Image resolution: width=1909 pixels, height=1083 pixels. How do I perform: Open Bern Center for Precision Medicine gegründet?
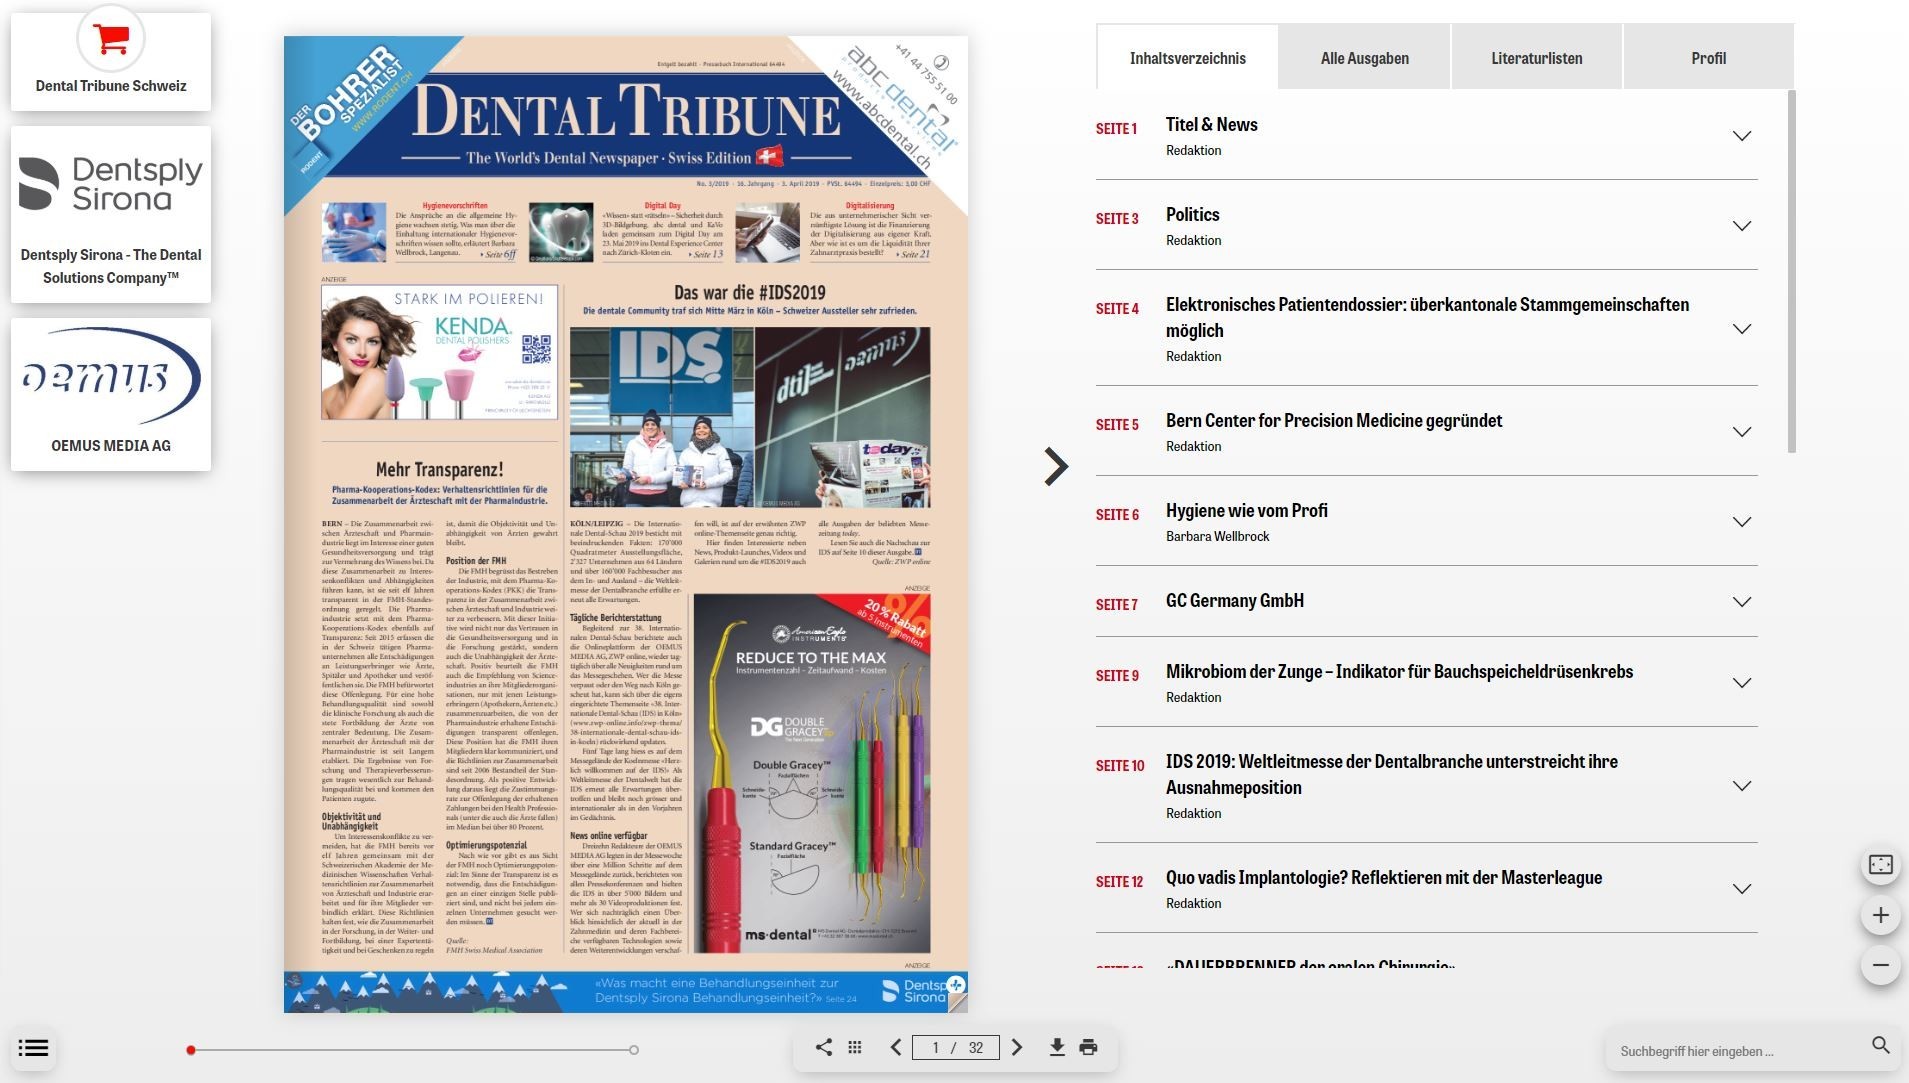tap(1334, 421)
